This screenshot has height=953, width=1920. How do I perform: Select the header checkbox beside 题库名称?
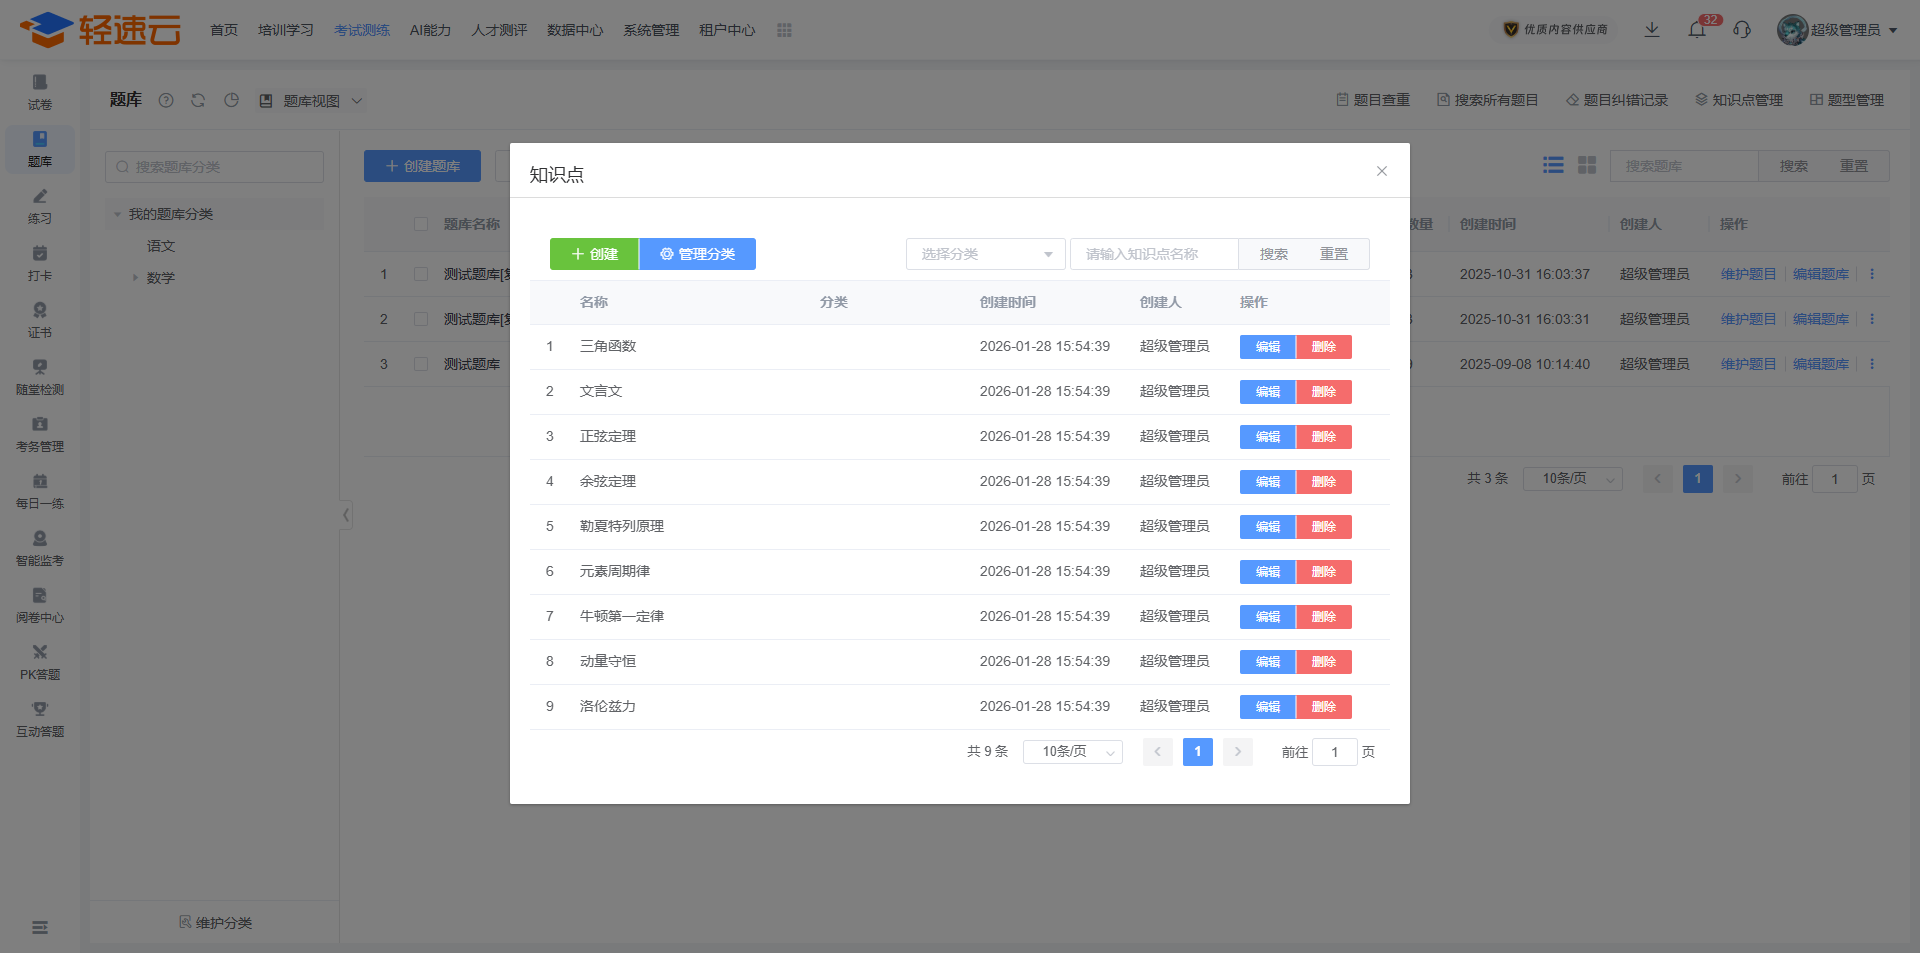(x=421, y=224)
